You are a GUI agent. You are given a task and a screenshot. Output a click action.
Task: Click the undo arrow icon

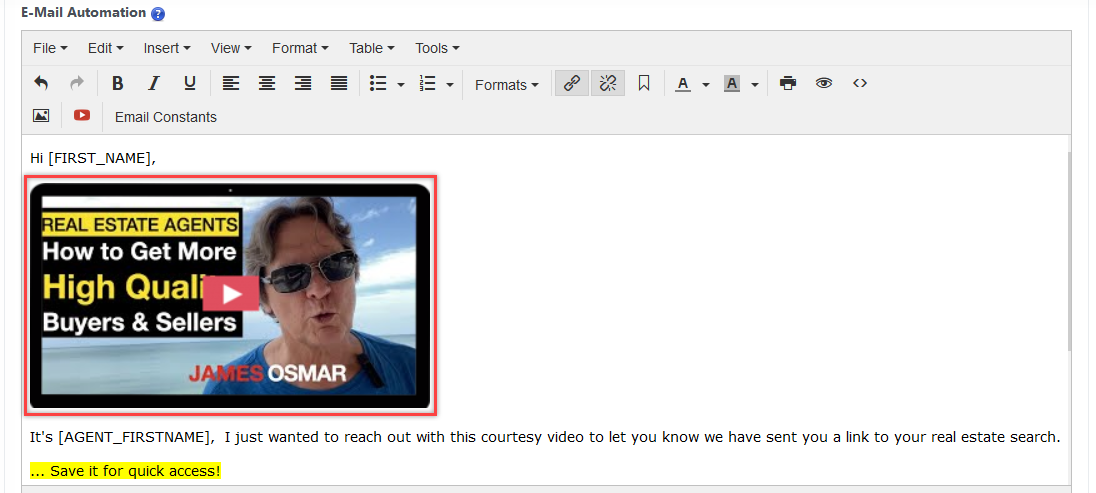41,84
